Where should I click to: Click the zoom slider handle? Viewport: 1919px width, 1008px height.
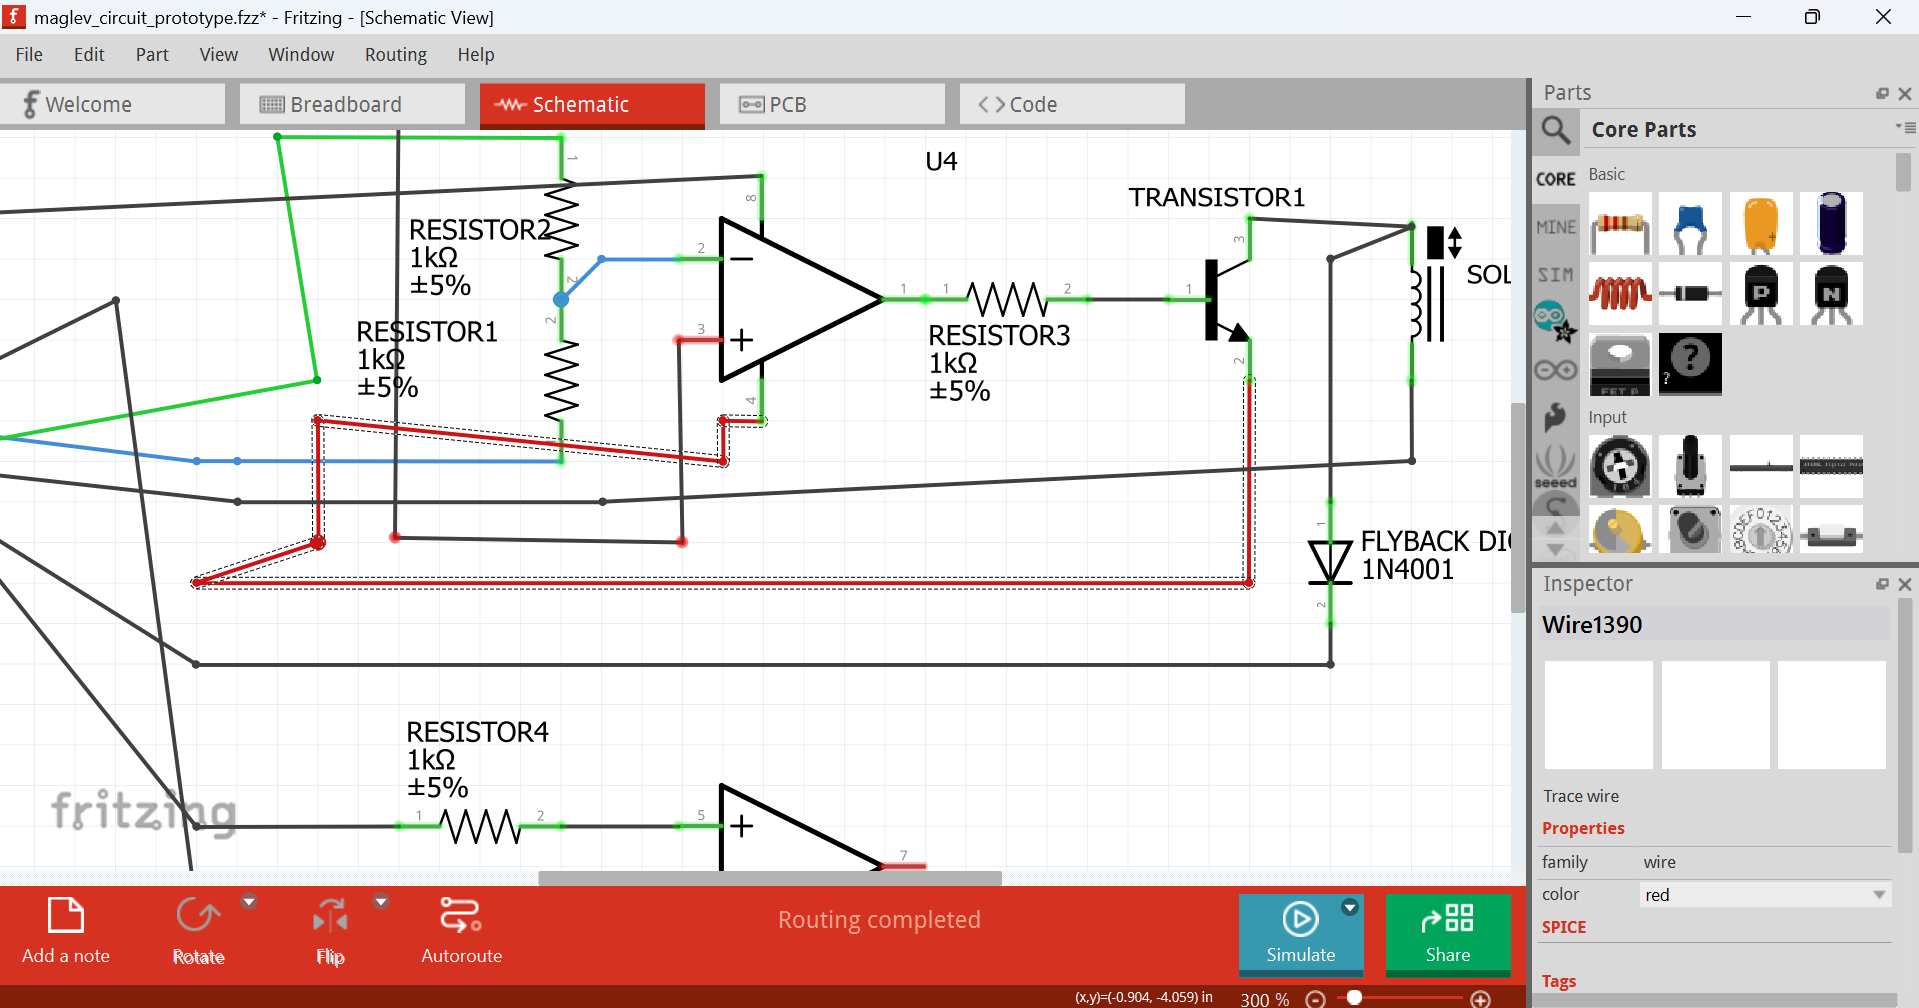click(1355, 998)
